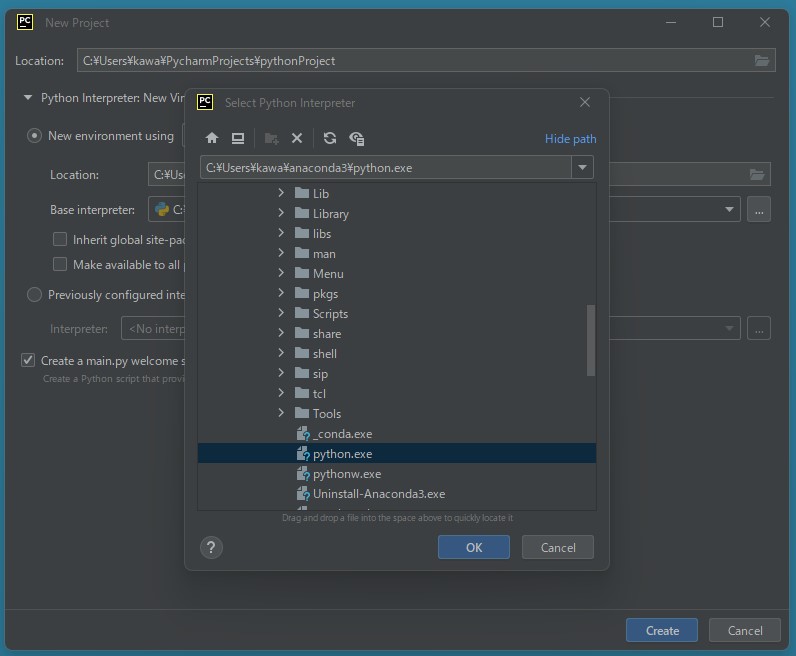Click the PyCharm logo in the New Project title bar
Image resolution: width=796 pixels, height=656 pixels.
[x=25, y=22]
